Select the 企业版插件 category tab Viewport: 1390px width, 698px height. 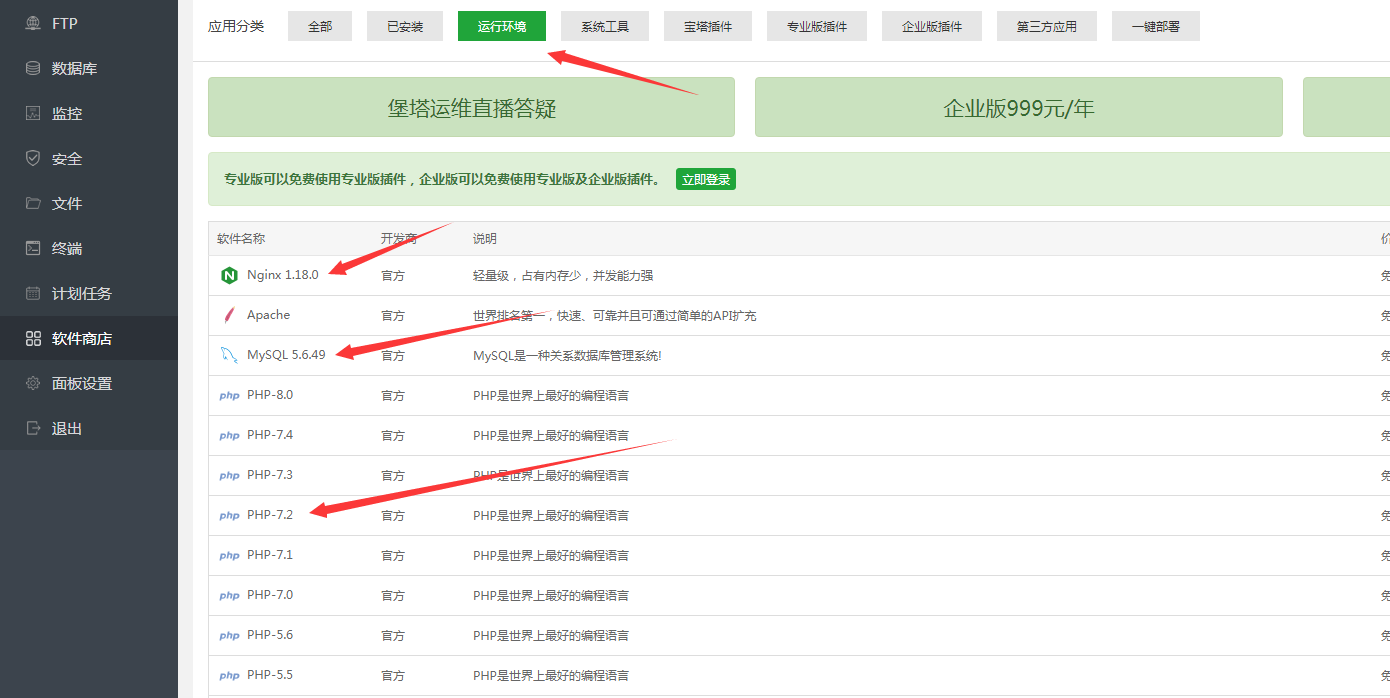click(932, 26)
